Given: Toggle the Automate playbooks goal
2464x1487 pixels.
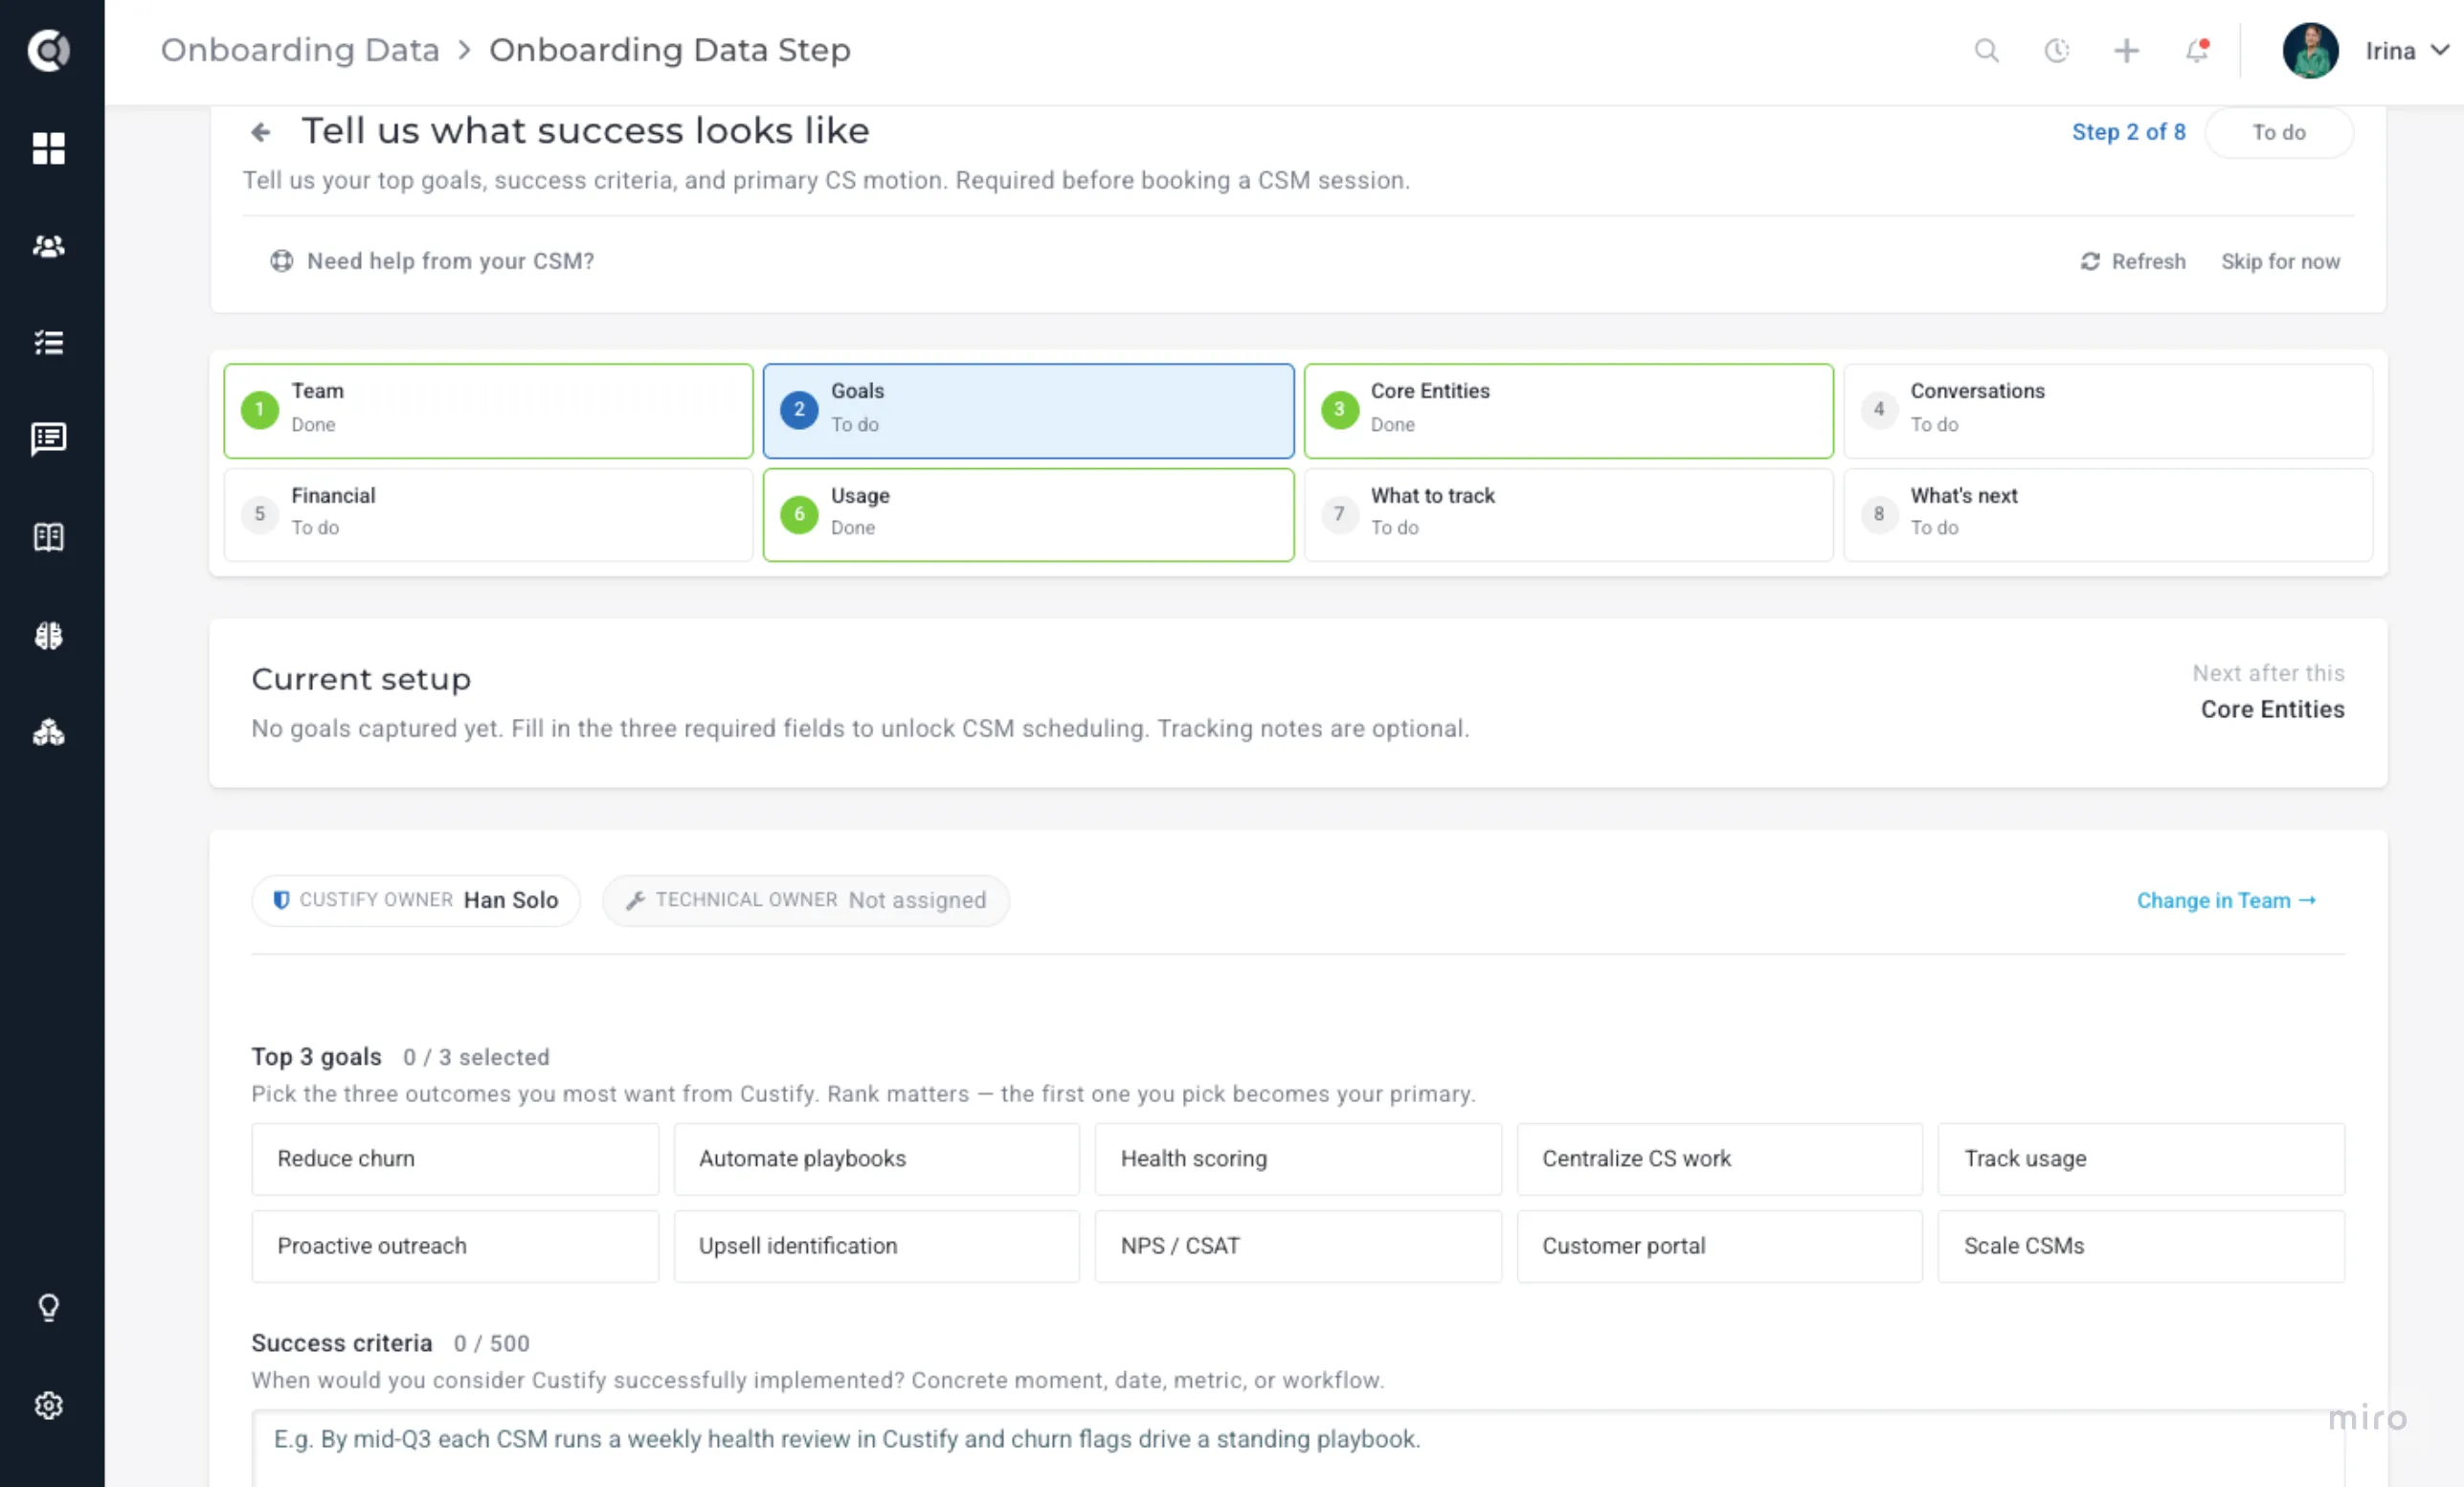Looking at the screenshot, I should (x=876, y=1159).
